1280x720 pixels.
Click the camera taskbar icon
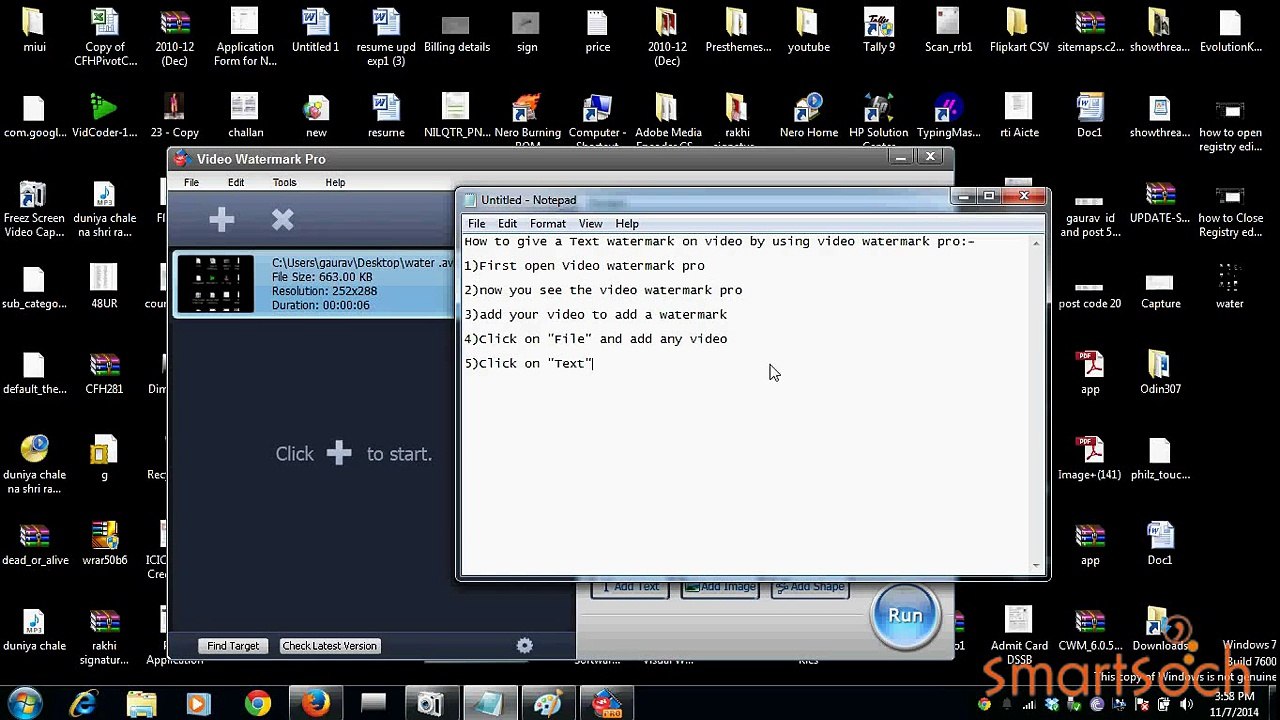(x=431, y=704)
